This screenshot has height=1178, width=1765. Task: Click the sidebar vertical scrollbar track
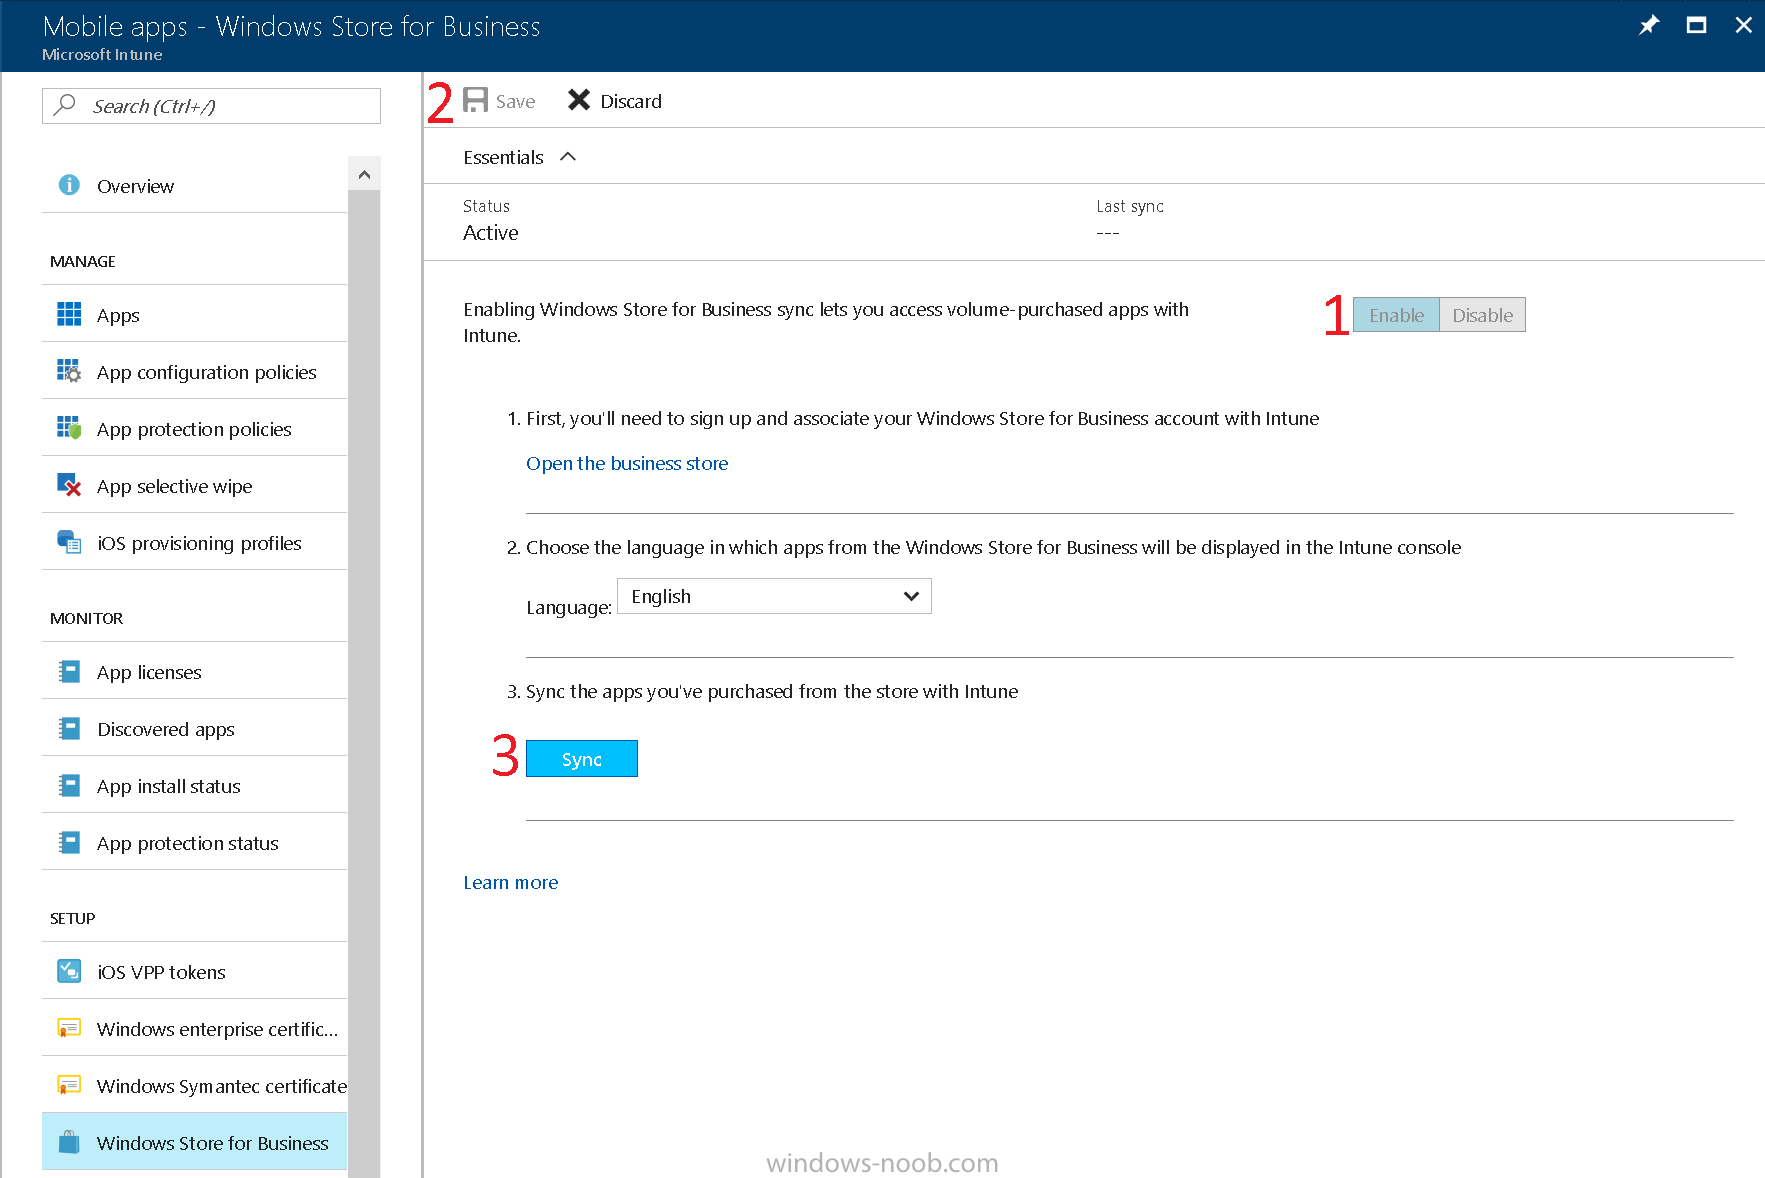click(364, 684)
